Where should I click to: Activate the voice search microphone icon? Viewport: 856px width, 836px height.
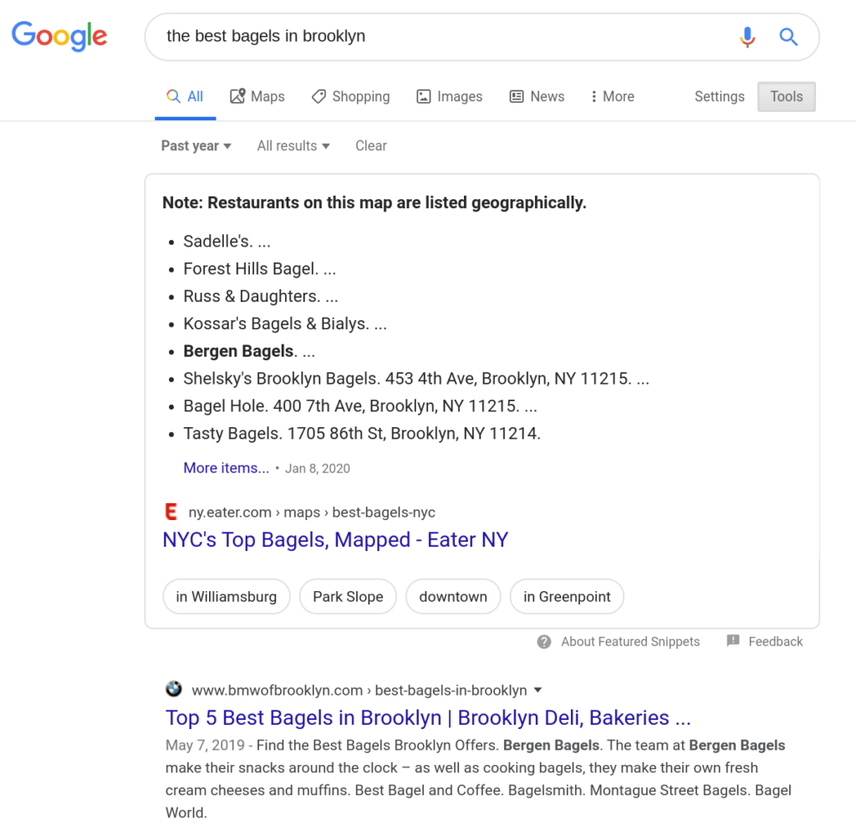click(x=747, y=36)
